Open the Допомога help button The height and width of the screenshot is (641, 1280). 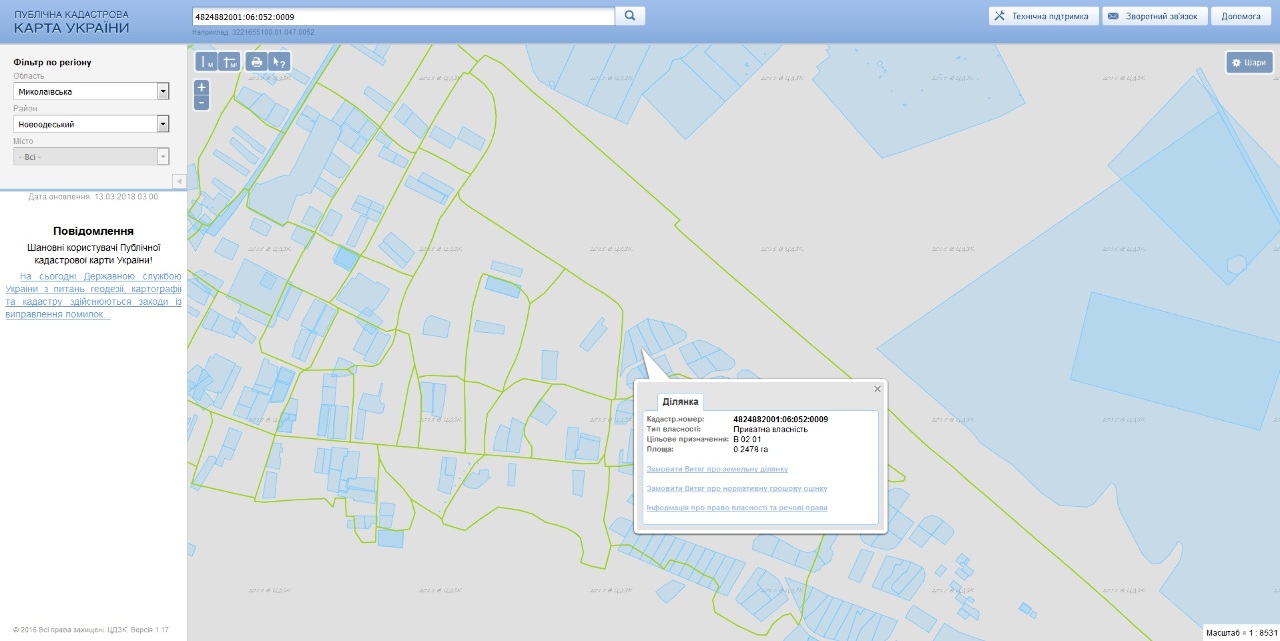coord(1241,16)
